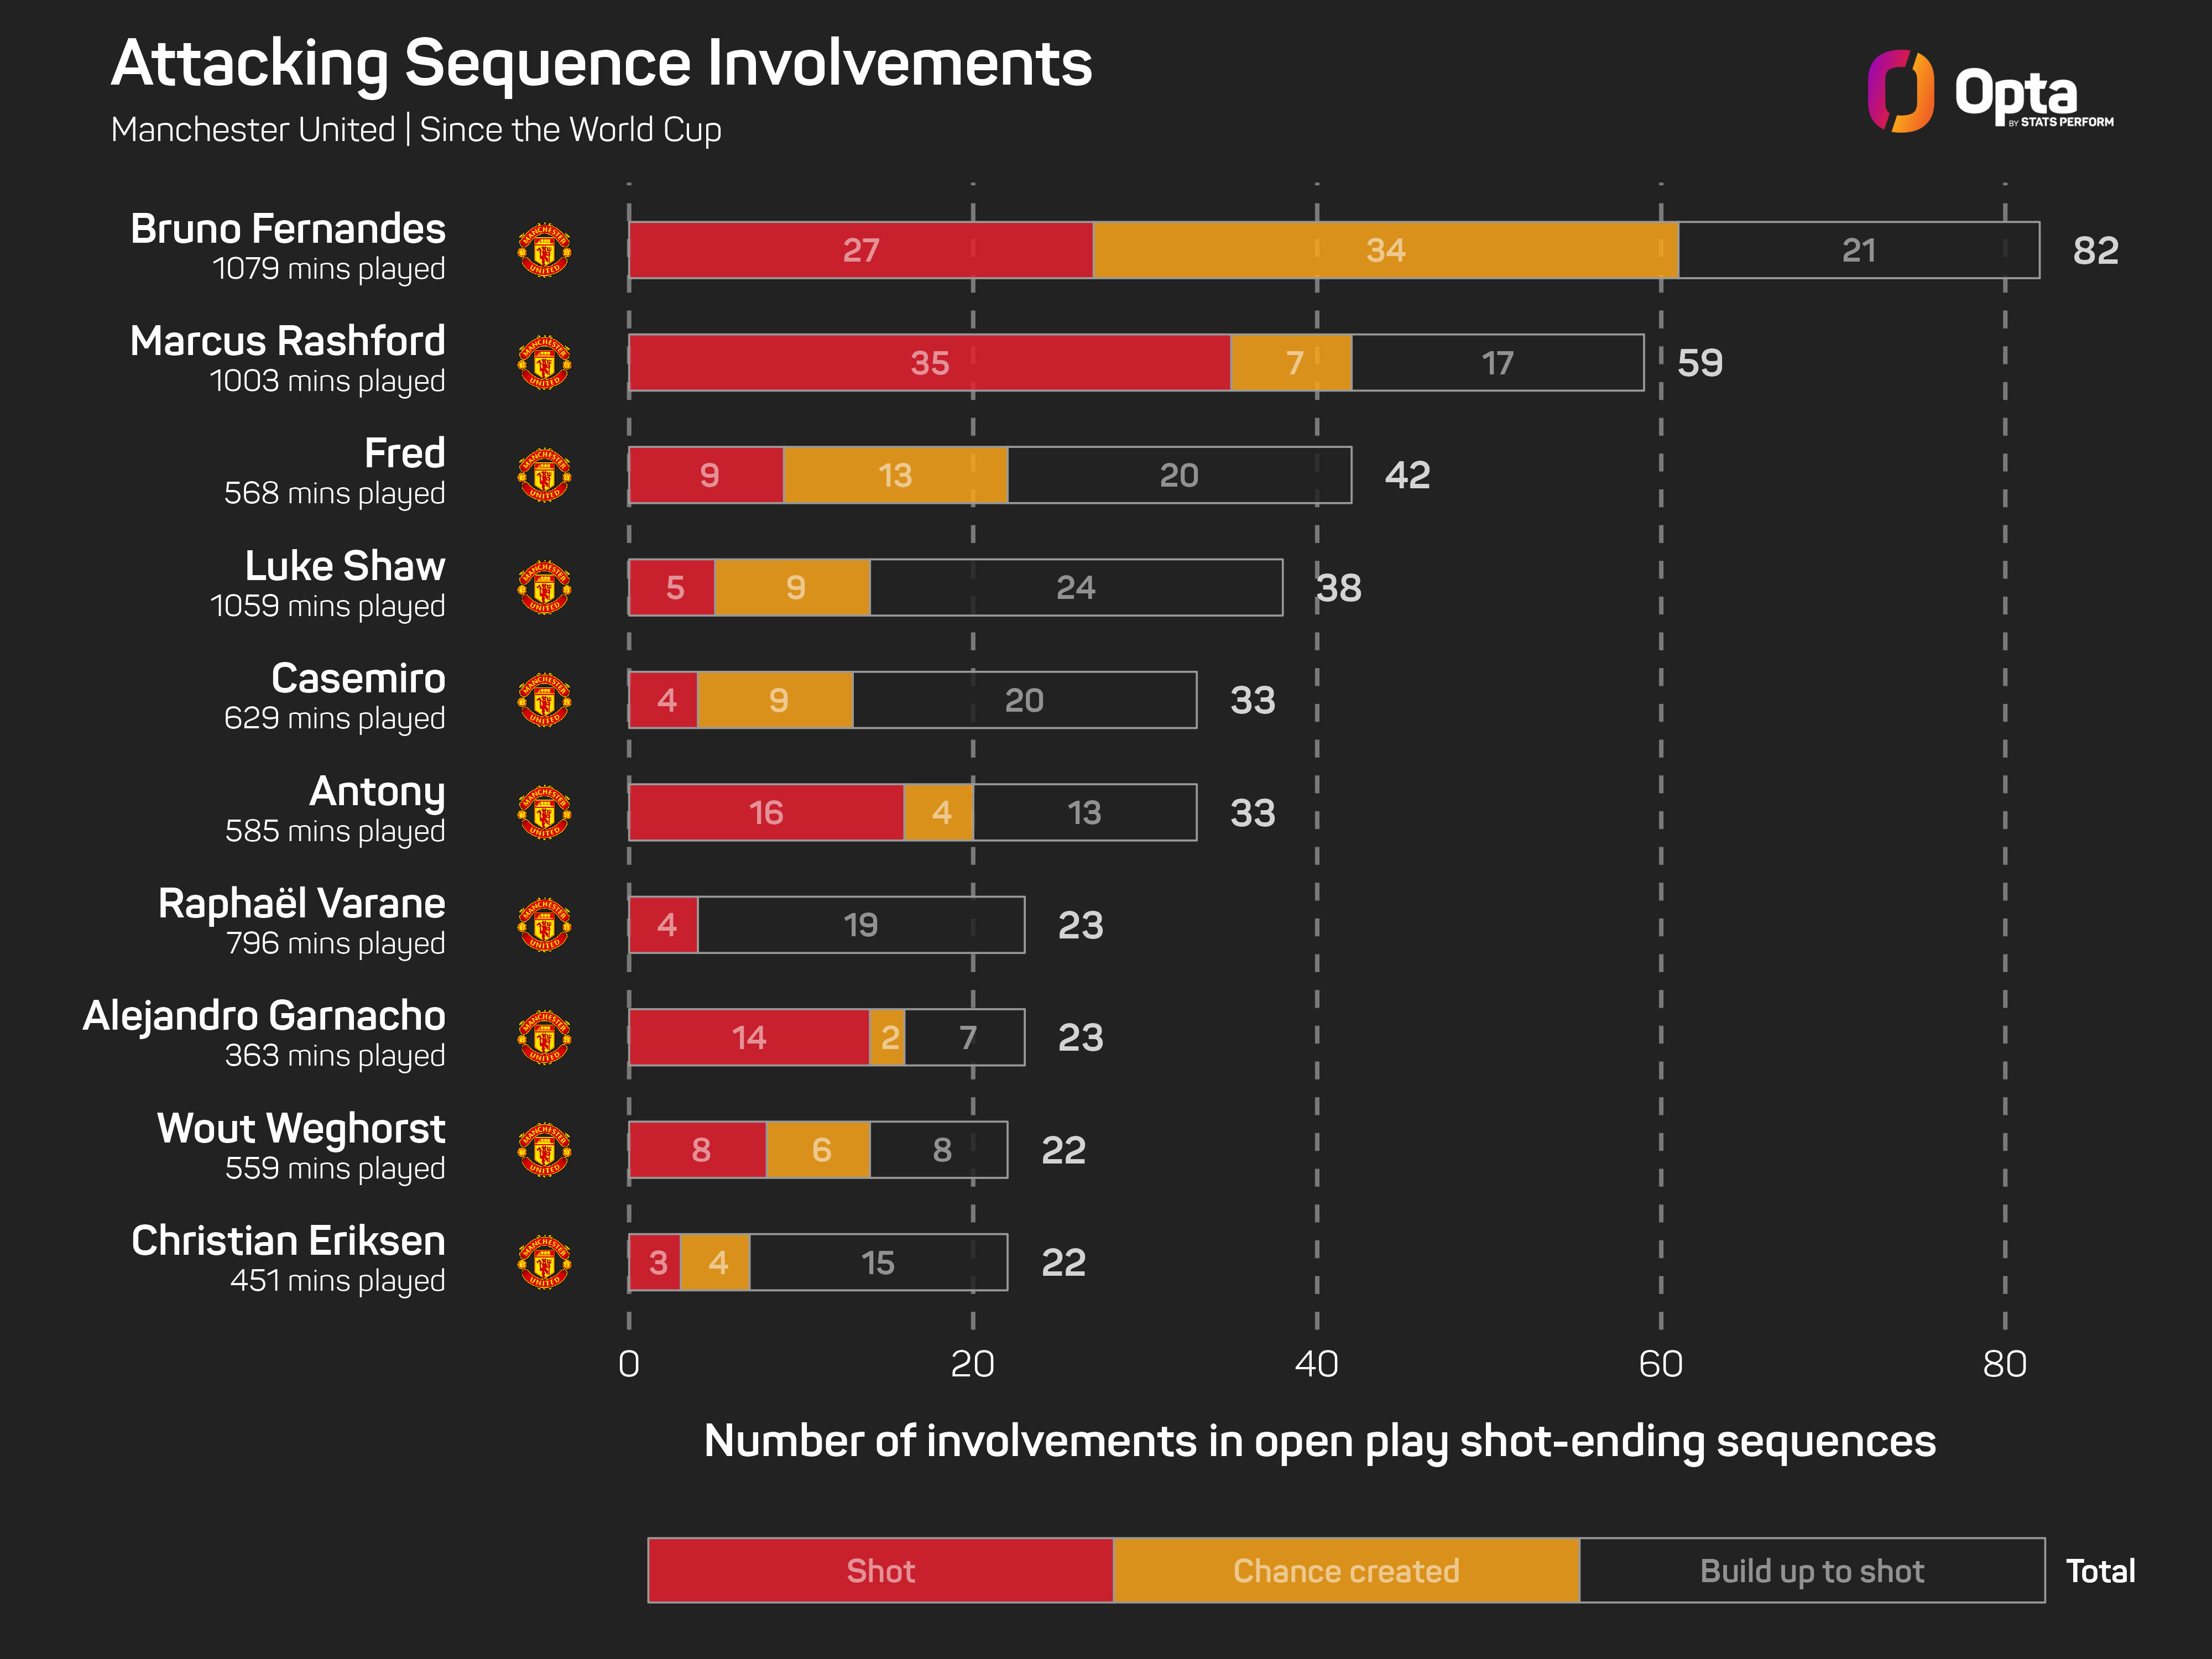This screenshot has height=1659, width=2212.
Task: Click Luke Shaw's 24 build-up segment
Action: point(1076,587)
